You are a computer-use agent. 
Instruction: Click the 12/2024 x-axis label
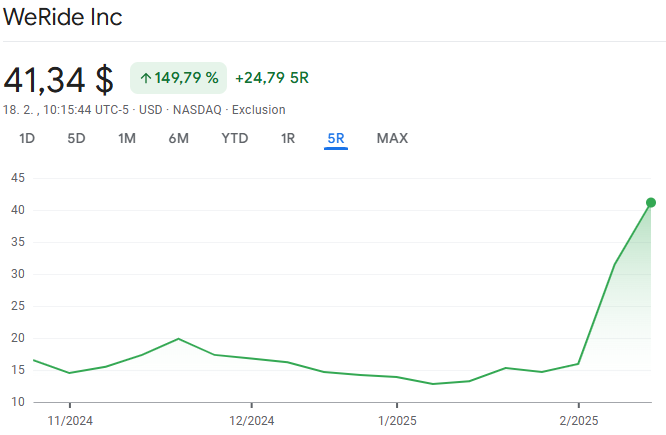pos(251,420)
